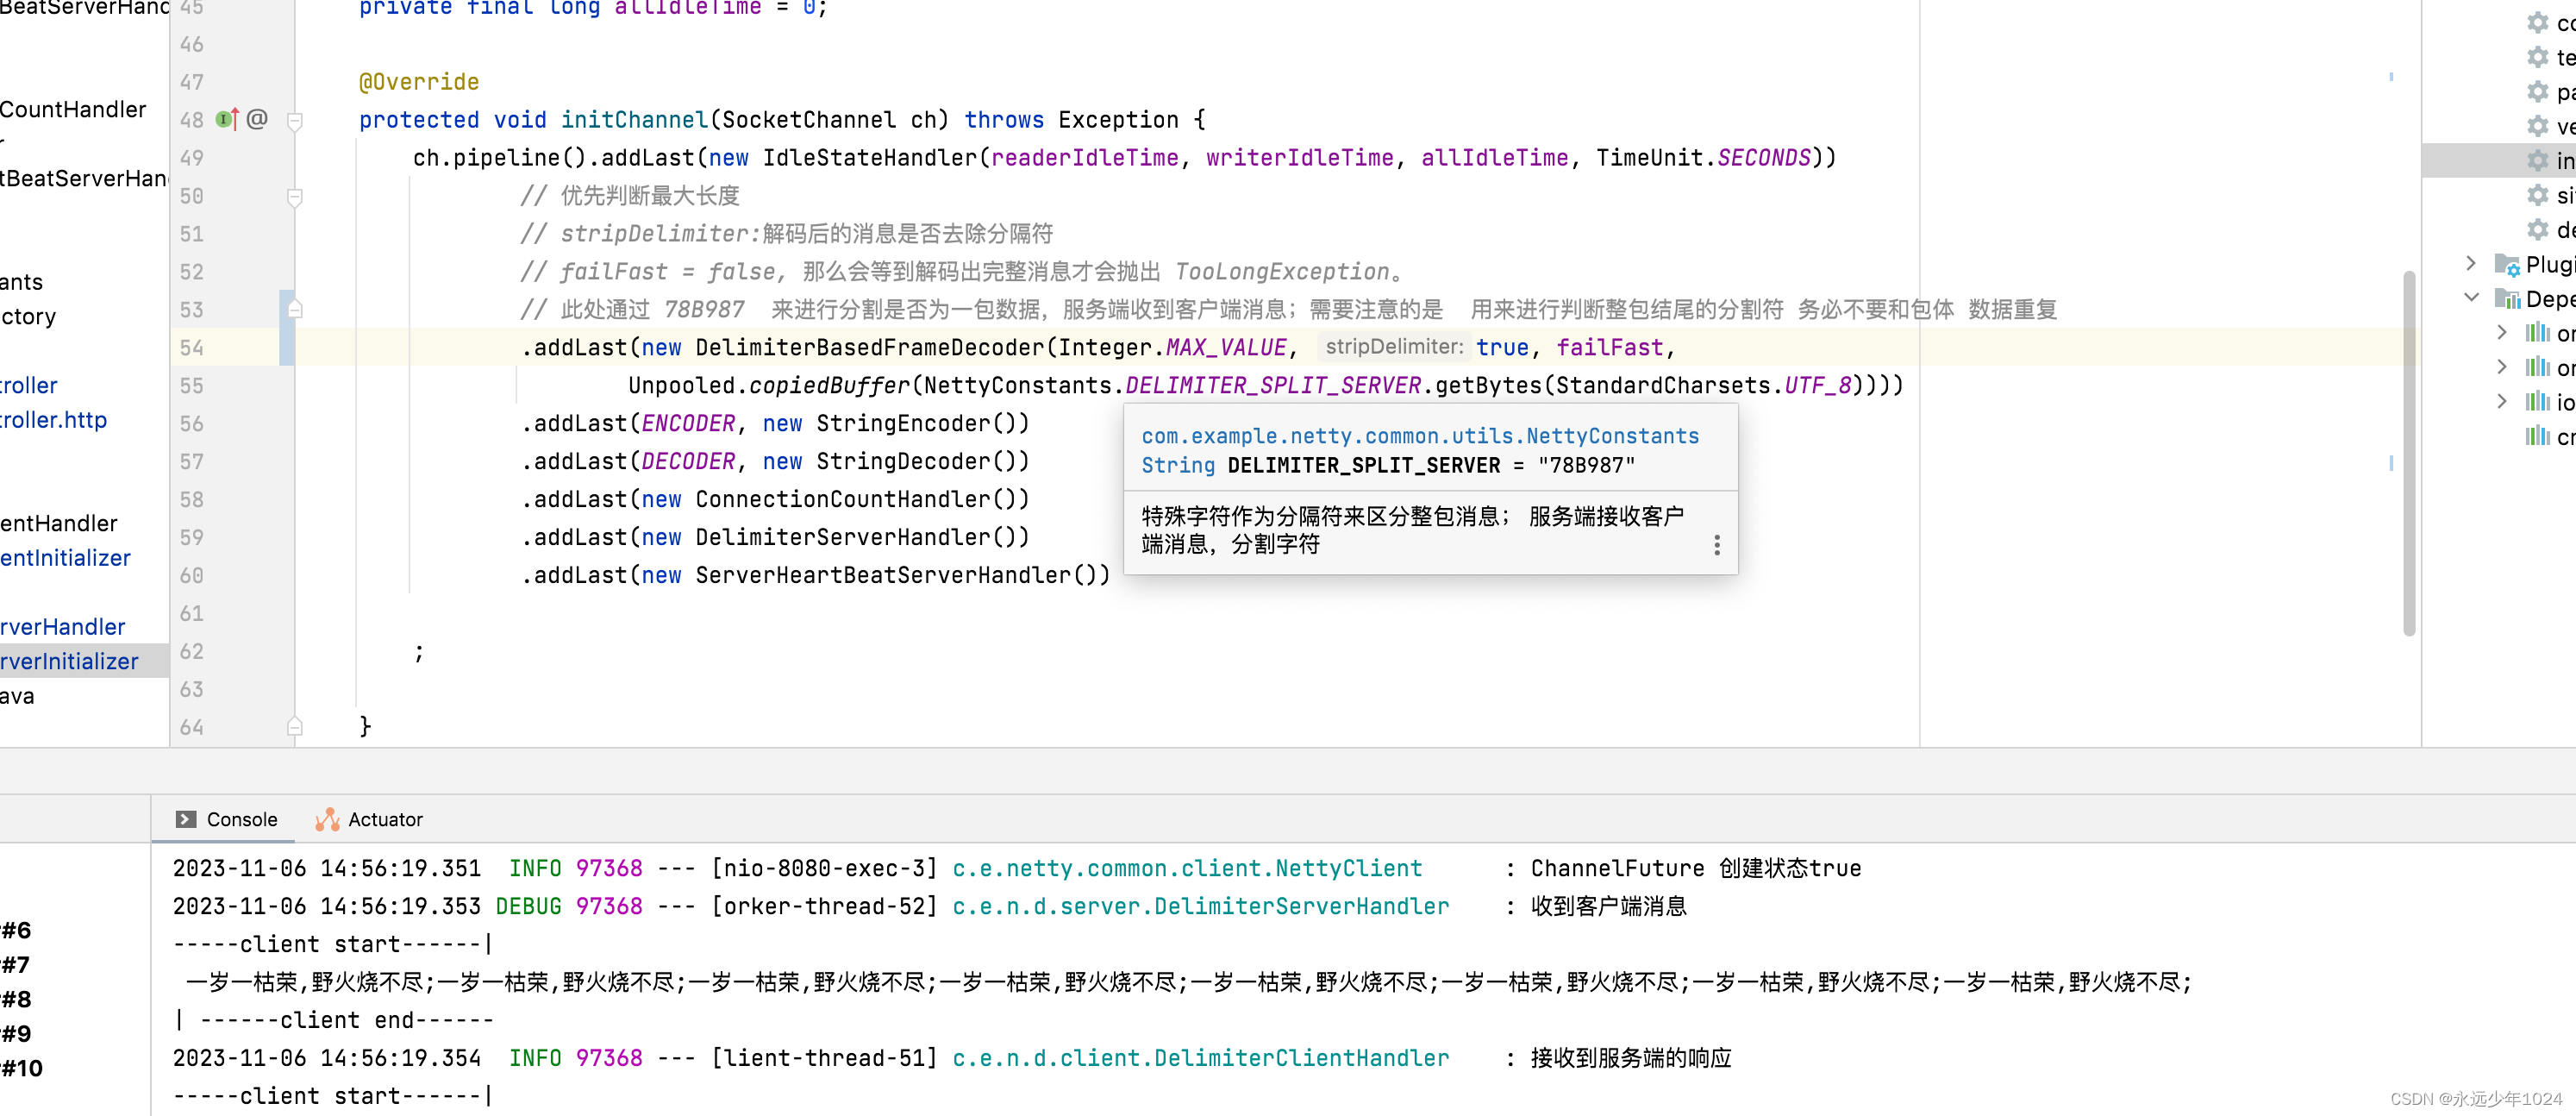2576x1116 pixels.
Task: Click the stripDelimiter parameter hint on line 54
Action: (x=1394, y=346)
